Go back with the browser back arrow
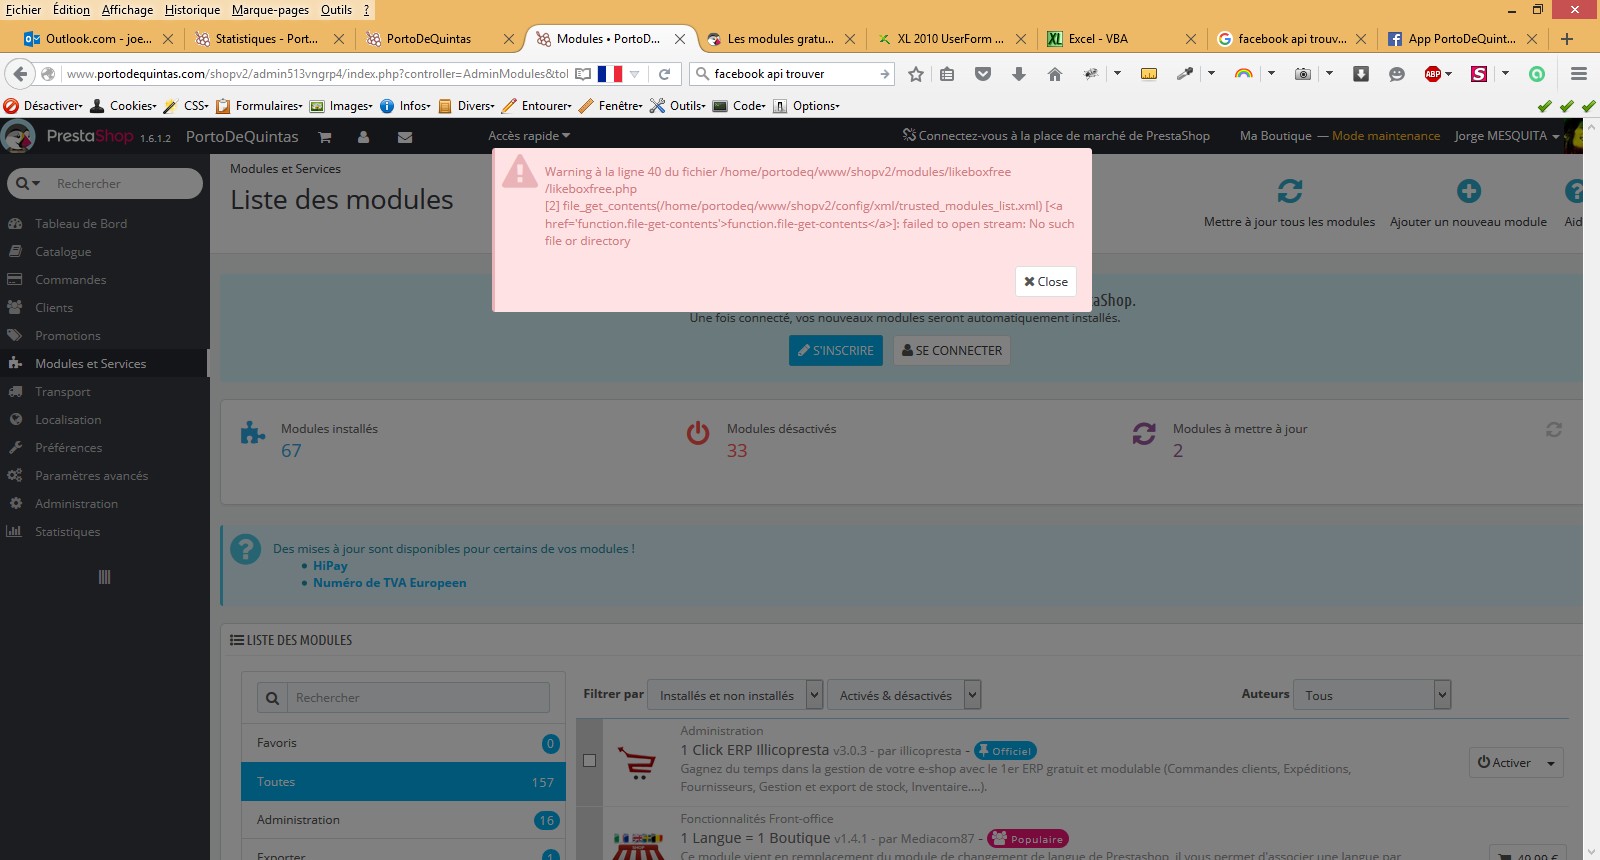 click(x=20, y=74)
